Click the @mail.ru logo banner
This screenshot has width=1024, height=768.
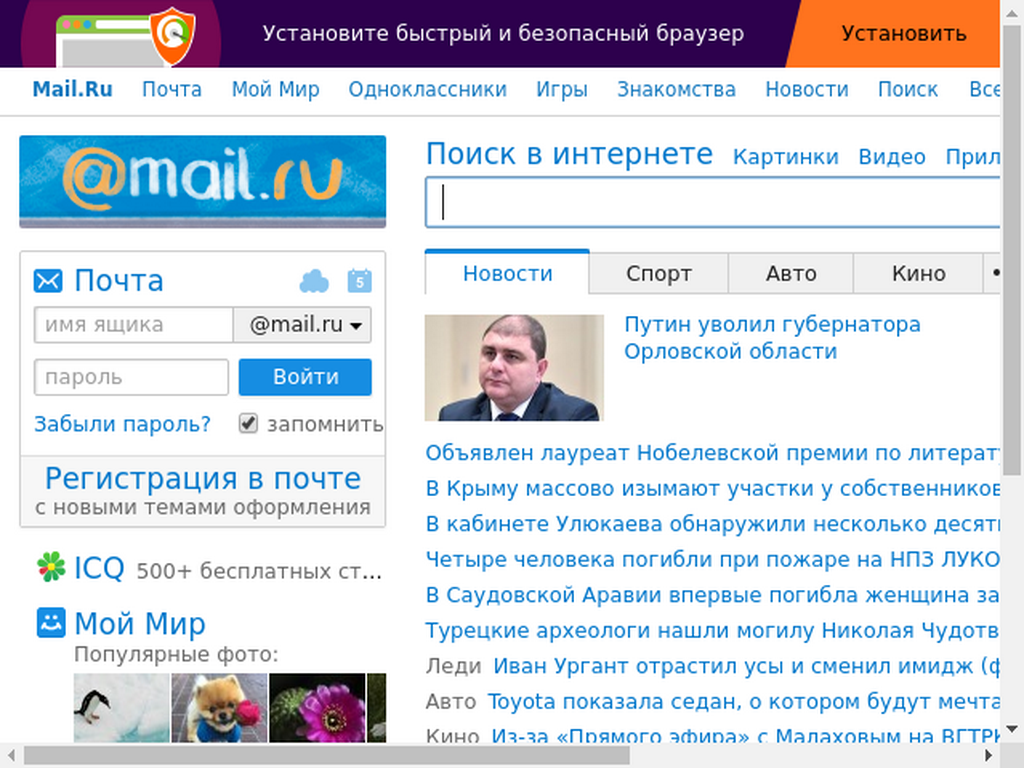tap(202, 182)
